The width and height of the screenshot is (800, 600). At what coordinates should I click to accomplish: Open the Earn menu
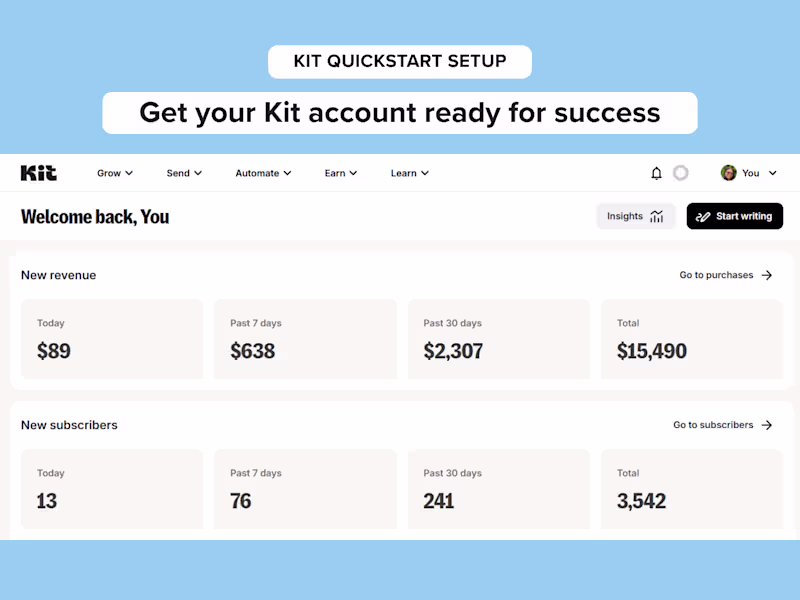(x=340, y=172)
